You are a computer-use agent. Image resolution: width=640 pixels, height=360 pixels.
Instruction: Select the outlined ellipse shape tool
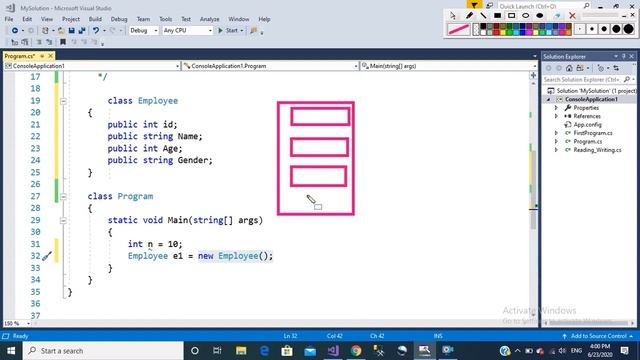tap(526, 16)
